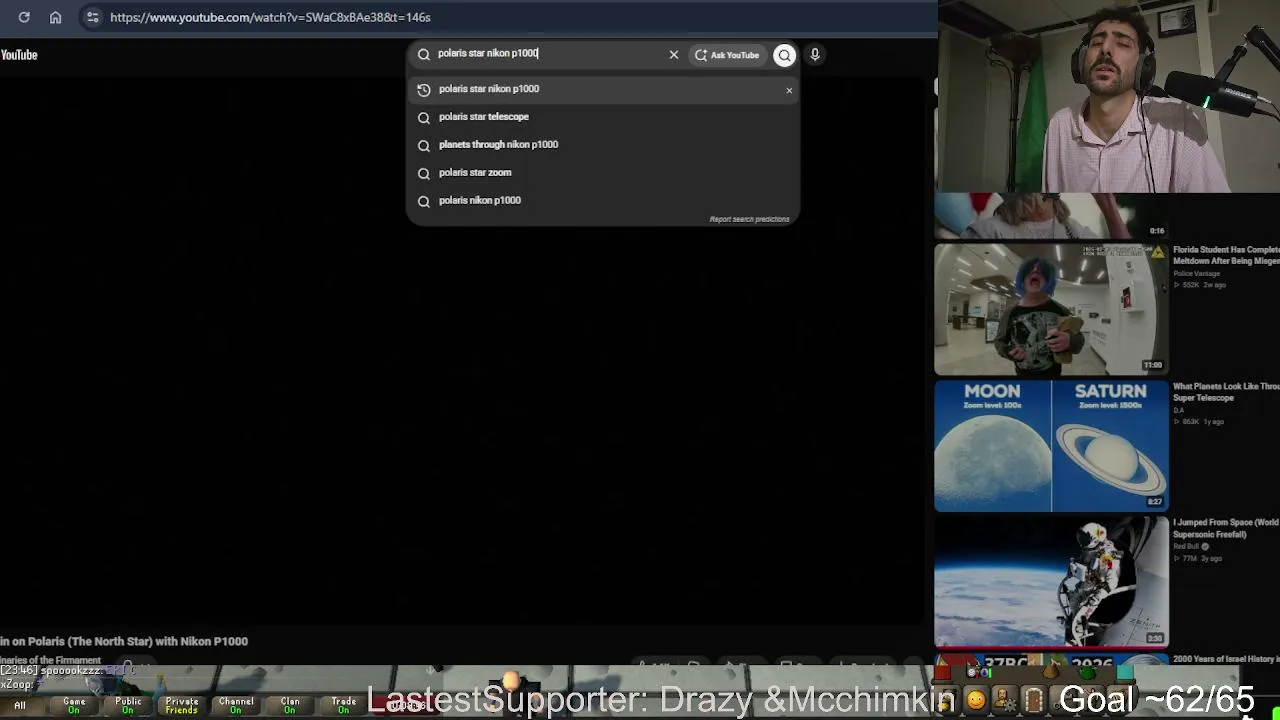The width and height of the screenshot is (1280, 720).
Task: Click search icon beside 'polaris nikon p1000'
Action: (424, 201)
